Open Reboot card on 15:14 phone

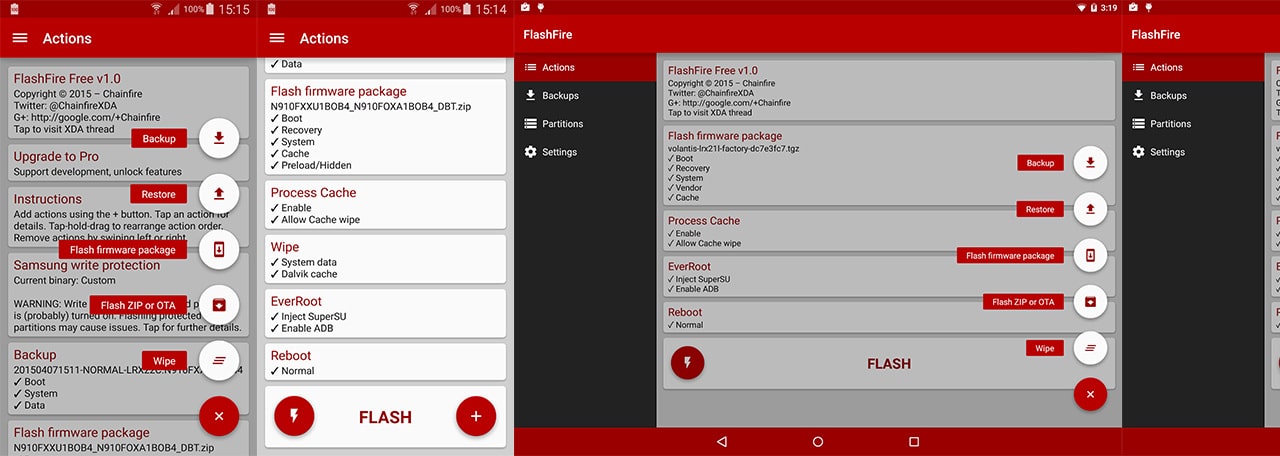point(385,362)
